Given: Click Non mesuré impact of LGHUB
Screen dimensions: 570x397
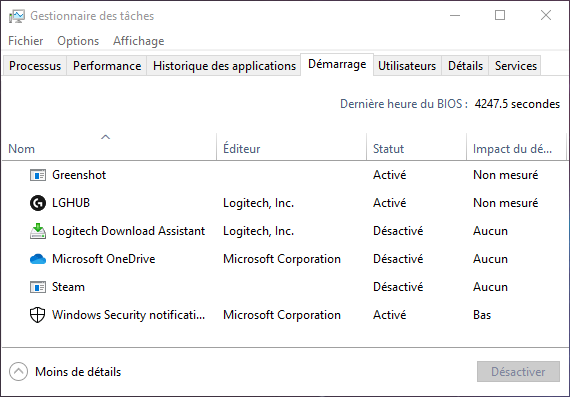Looking at the screenshot, I should pyautogui.click(x=506, y=203).
